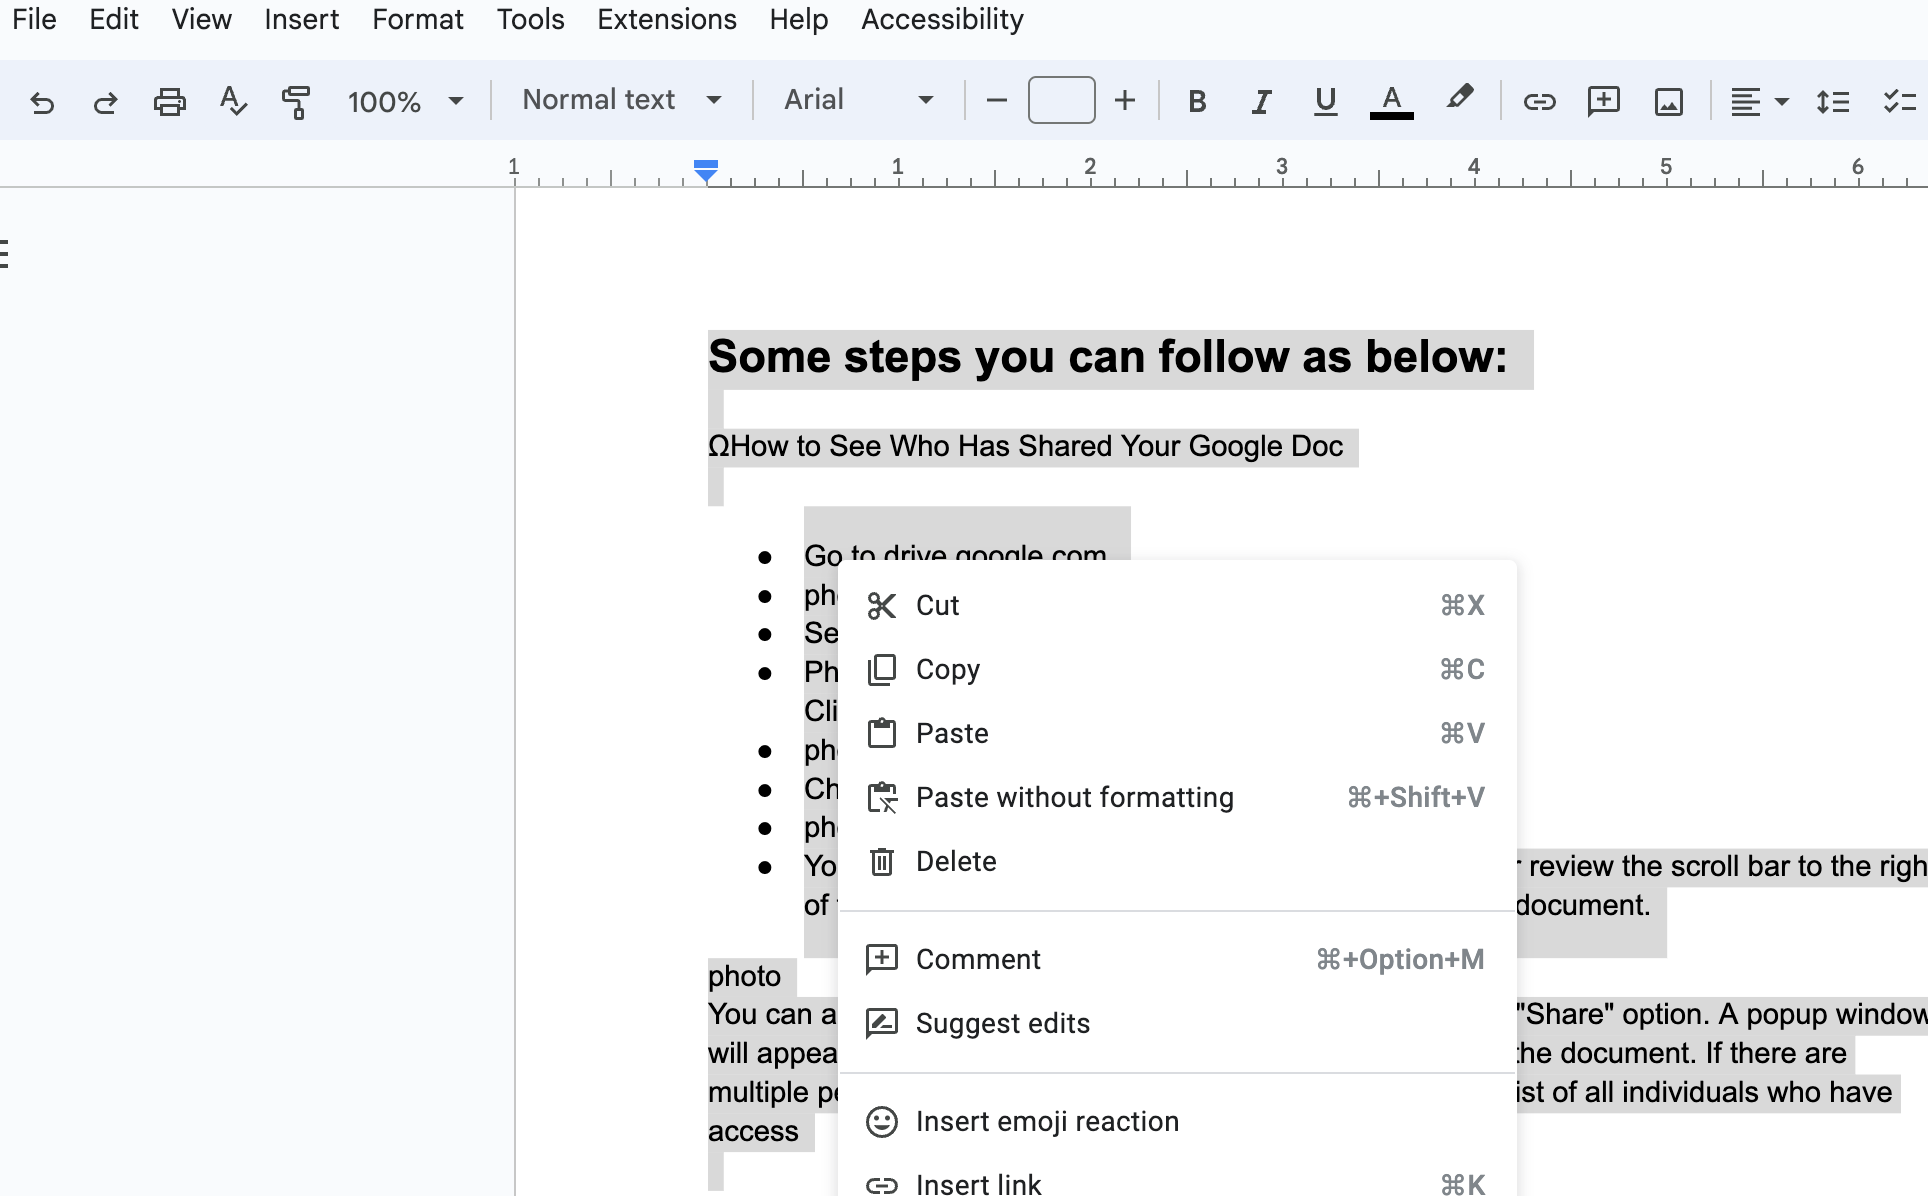Choose Insert emoji reaction
Screen dimensions: 1928x1196
(1177, 1121)
